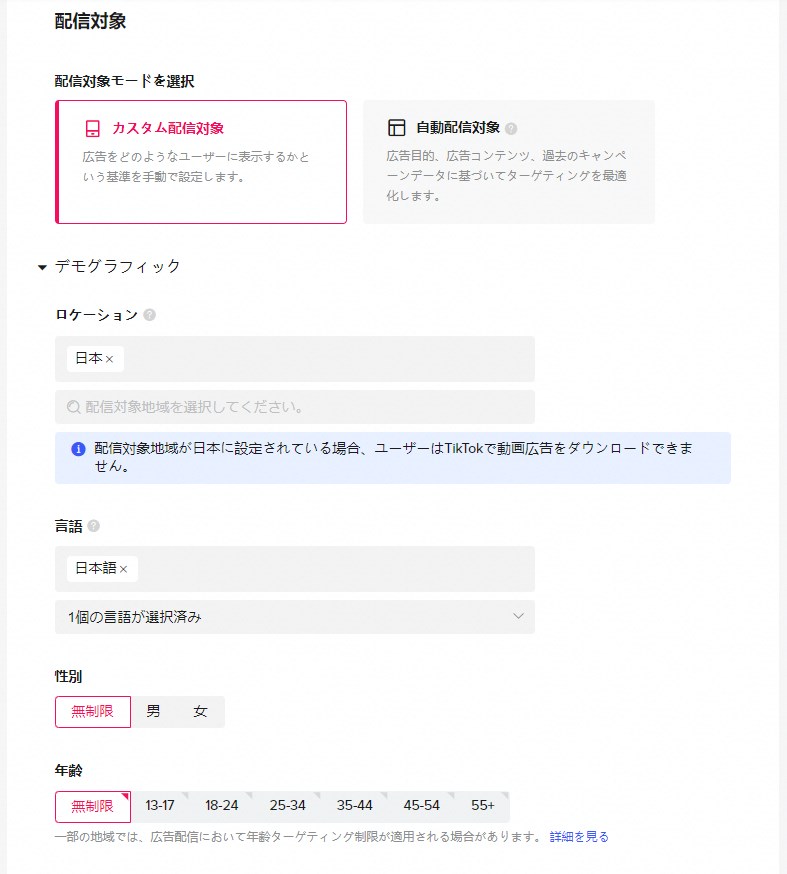Click the blue info icon in notice
Viewport: 787px width, 874px height.
tap(78, 450)
